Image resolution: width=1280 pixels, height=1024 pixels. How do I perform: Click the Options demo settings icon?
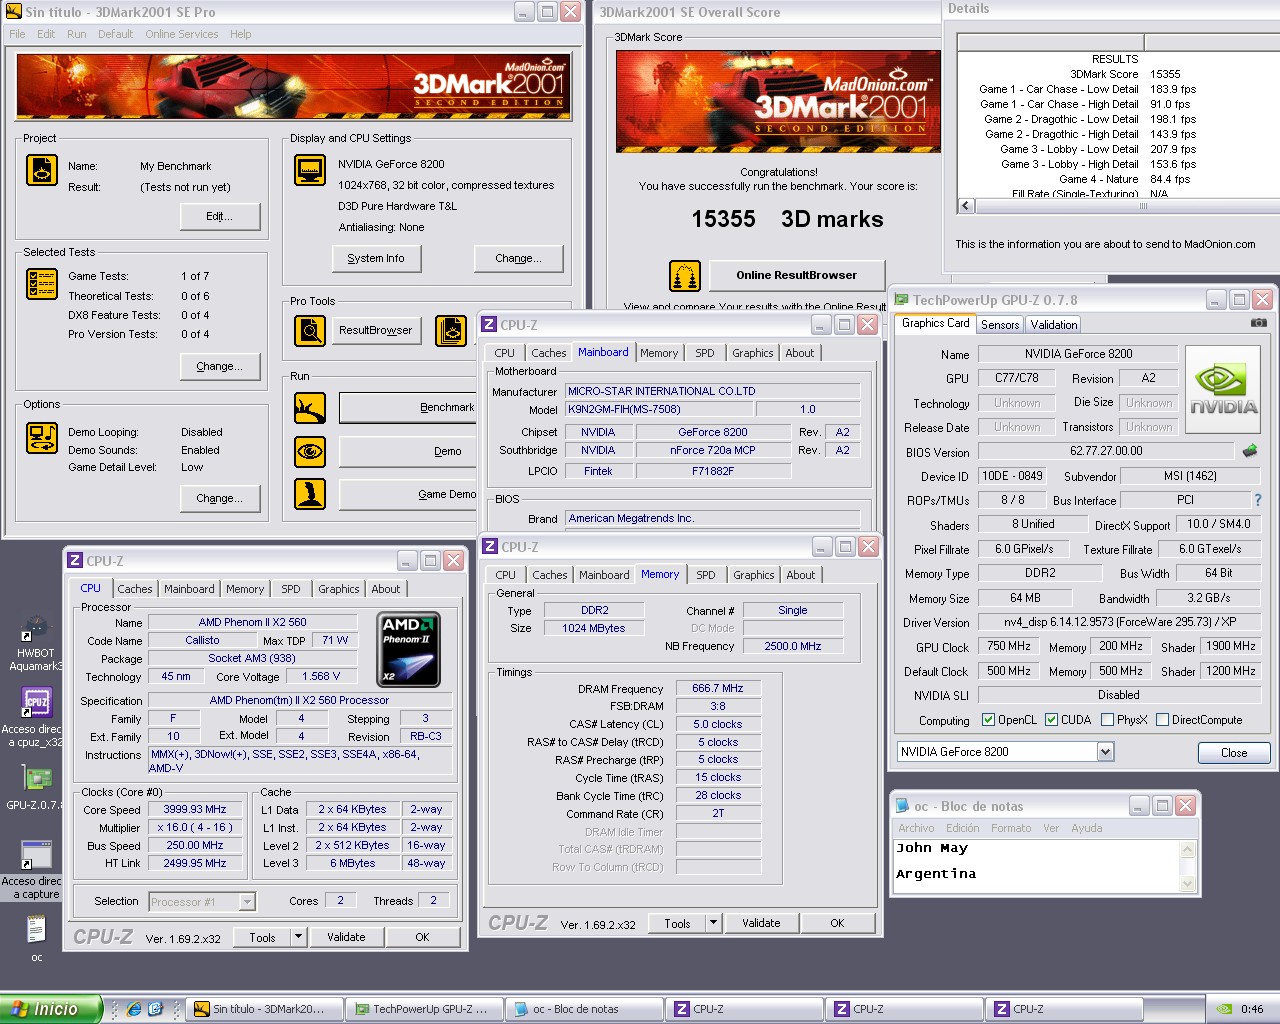(x=42, y=438)
